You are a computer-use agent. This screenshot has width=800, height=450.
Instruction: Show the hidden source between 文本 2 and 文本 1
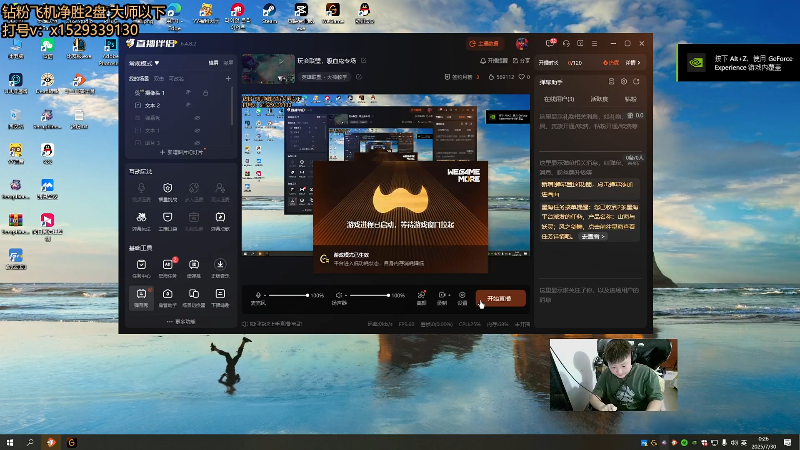(197, 118)
